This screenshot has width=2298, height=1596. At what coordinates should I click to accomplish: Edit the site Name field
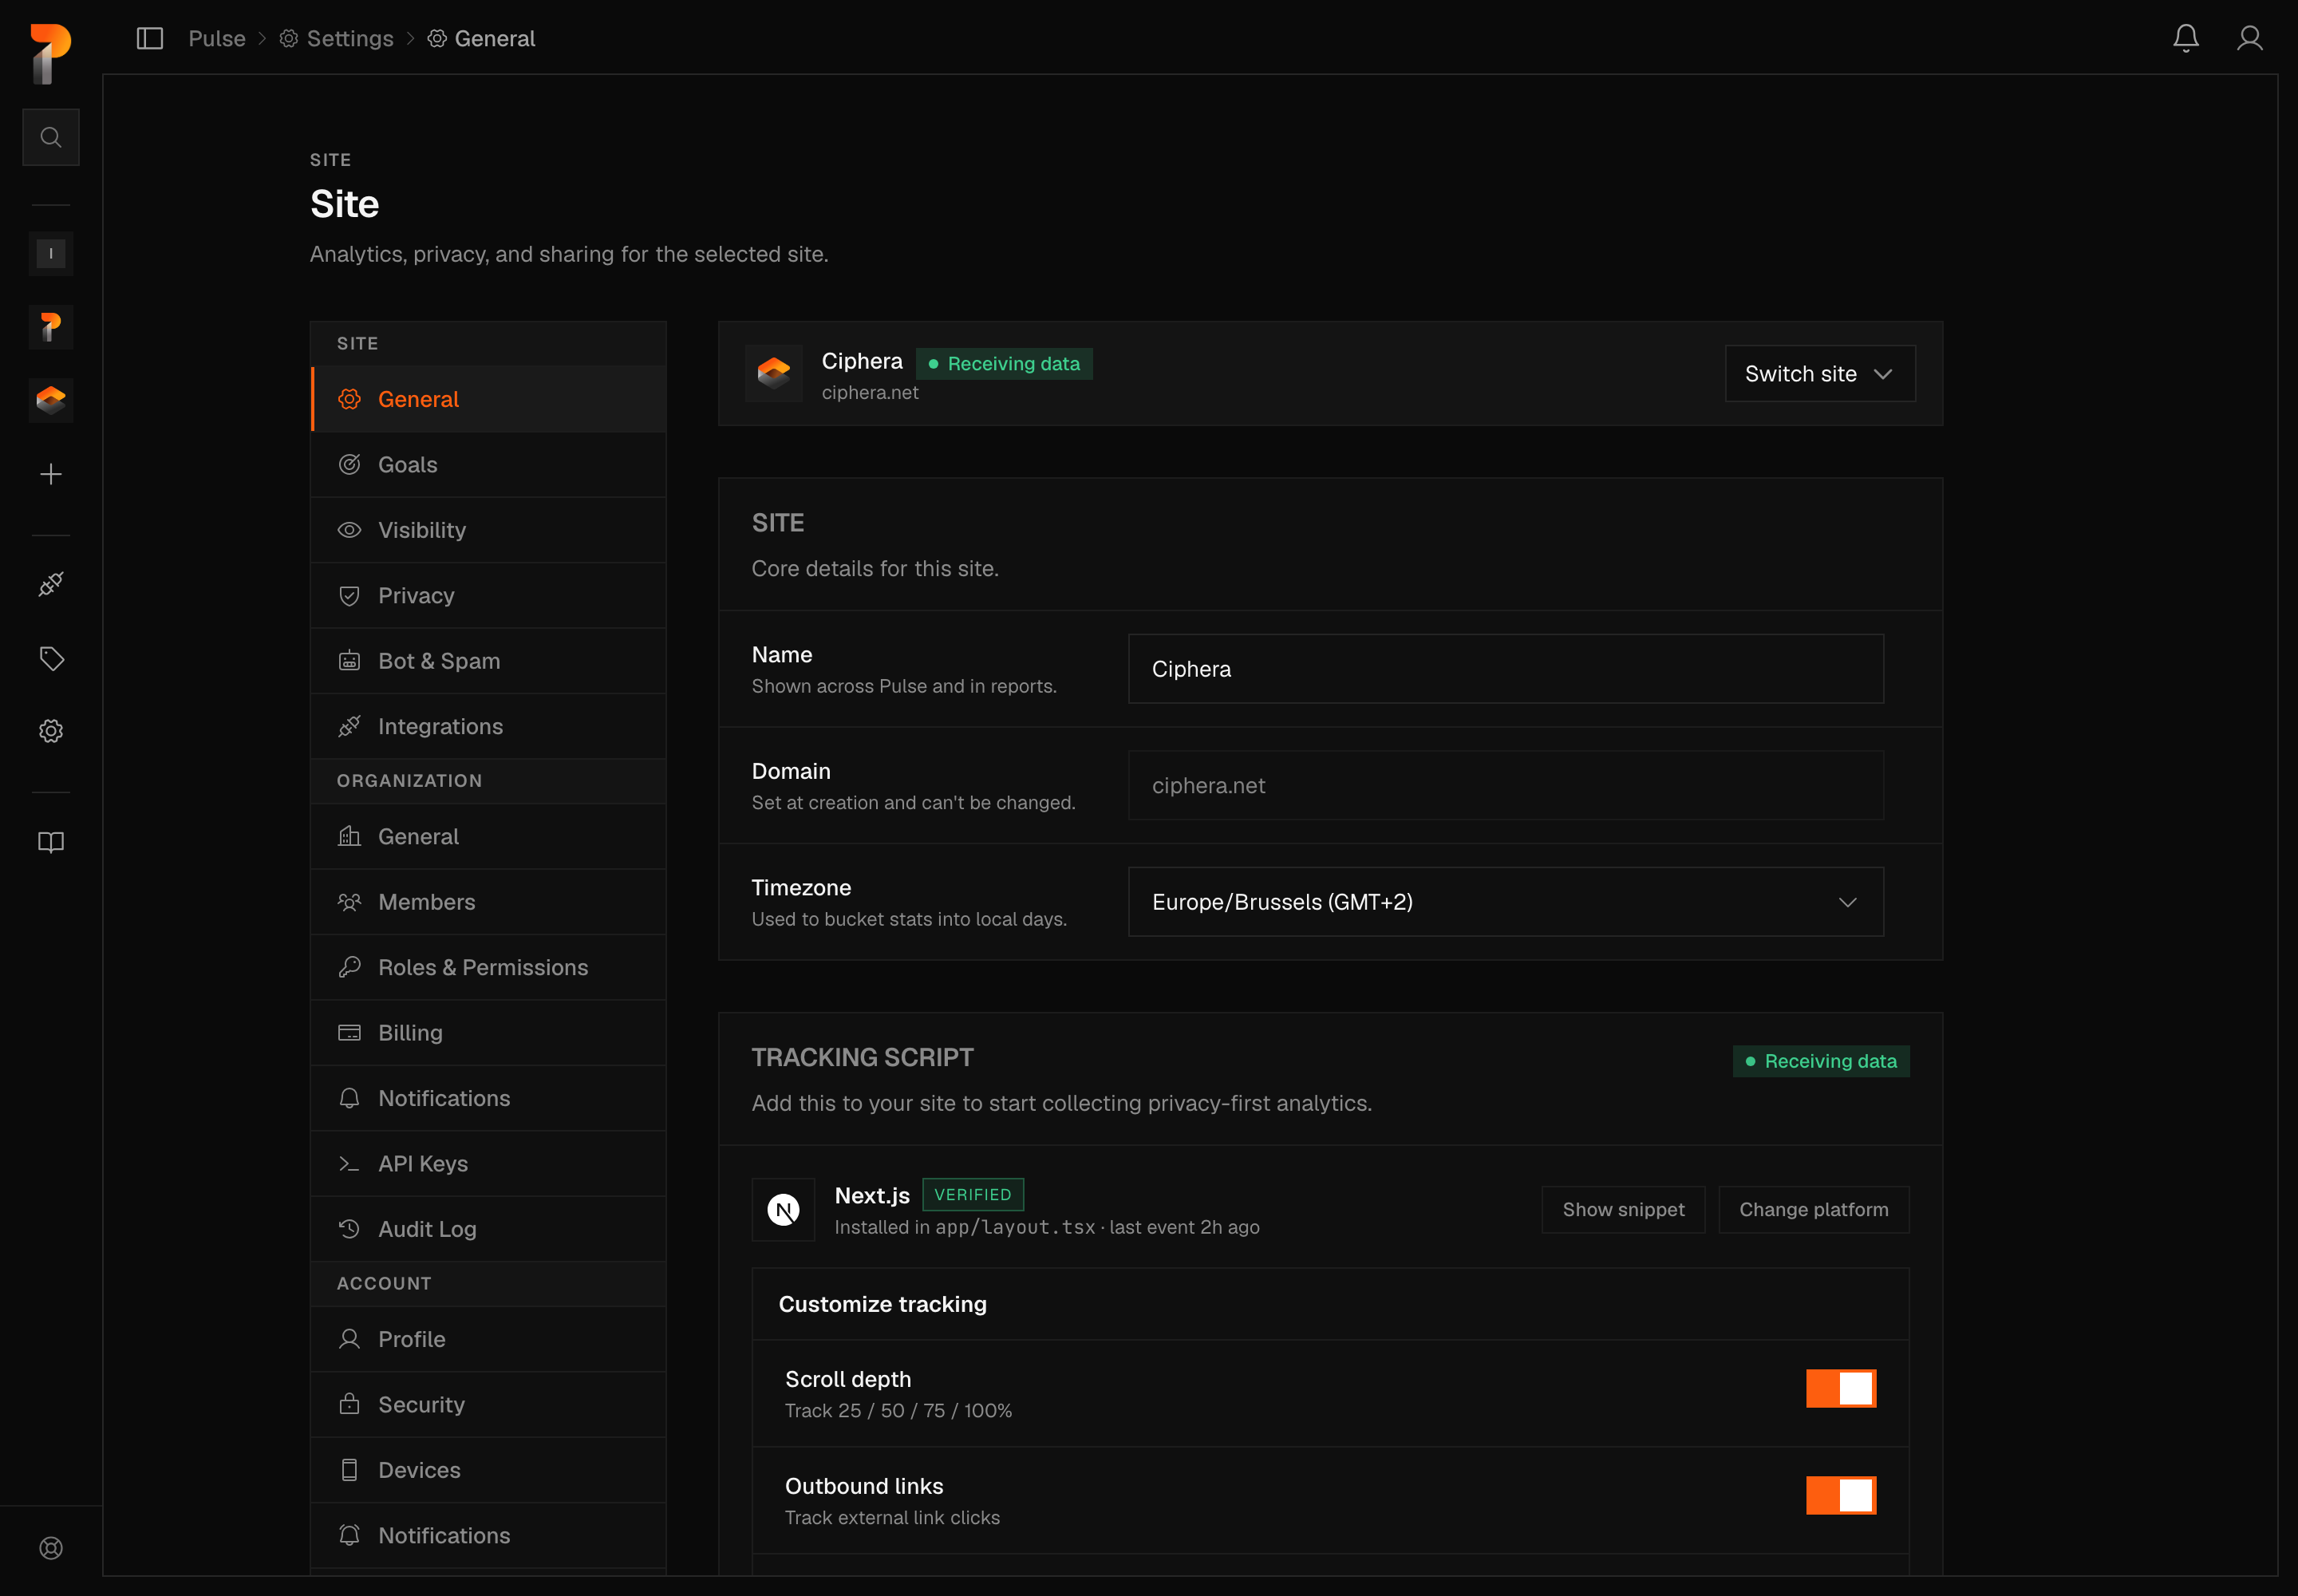point(1506,669)
